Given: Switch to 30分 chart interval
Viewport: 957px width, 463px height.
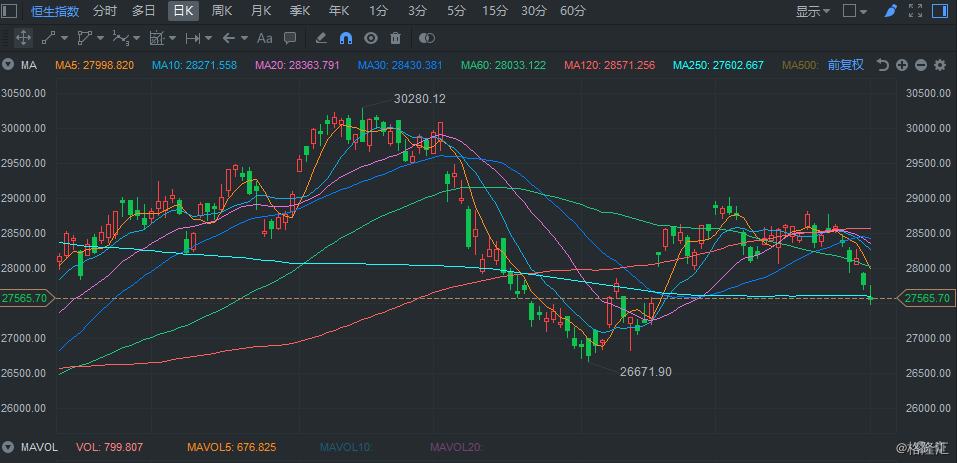Looking at the screenshot, I should [534, 10].
